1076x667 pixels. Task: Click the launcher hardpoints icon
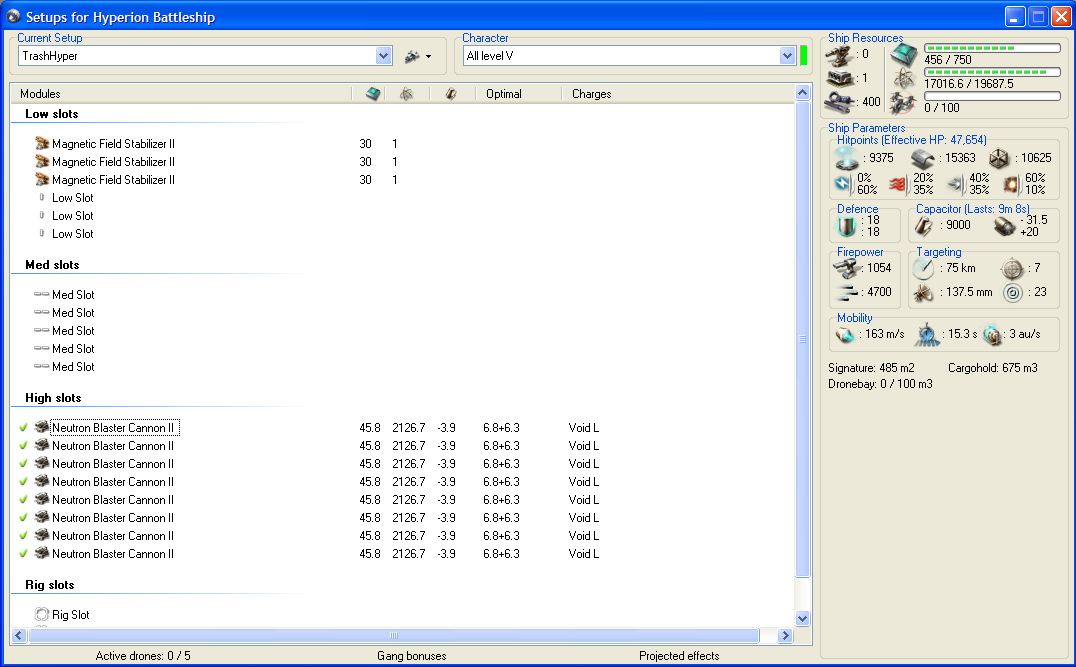tap(839, 78)
